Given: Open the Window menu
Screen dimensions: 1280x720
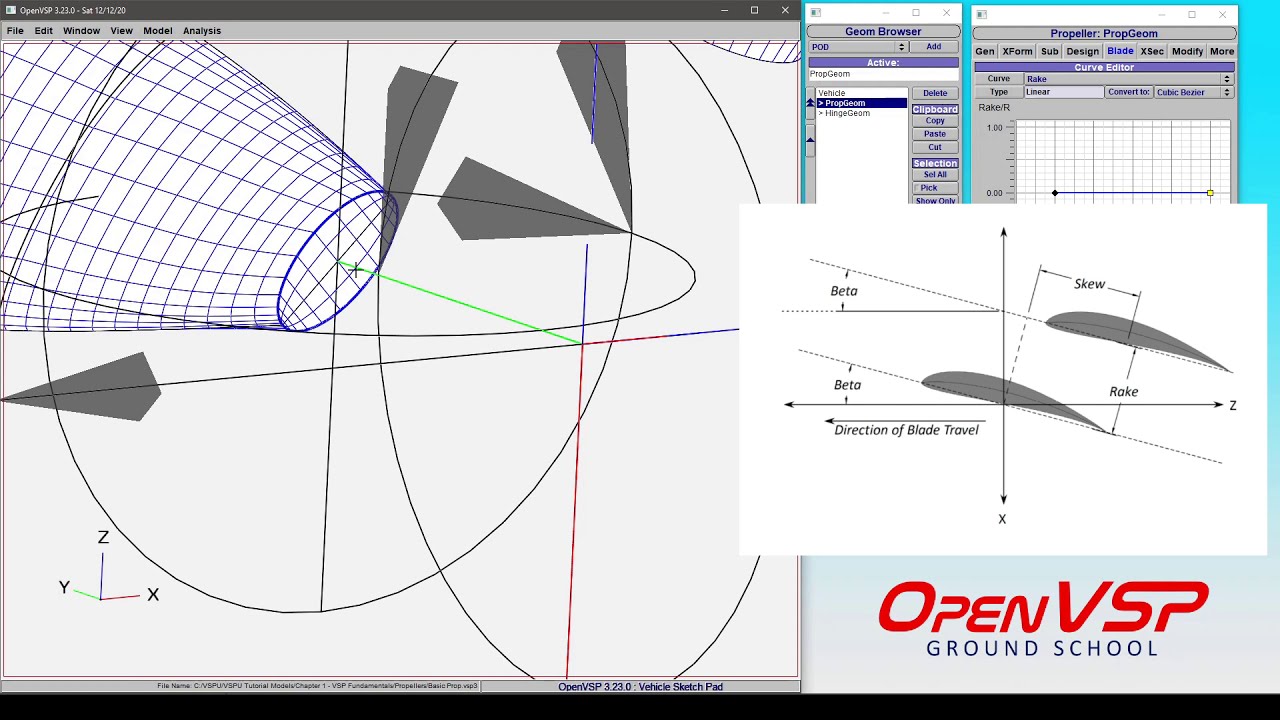Looking at the screenshot, I should (x=81, y=31).
